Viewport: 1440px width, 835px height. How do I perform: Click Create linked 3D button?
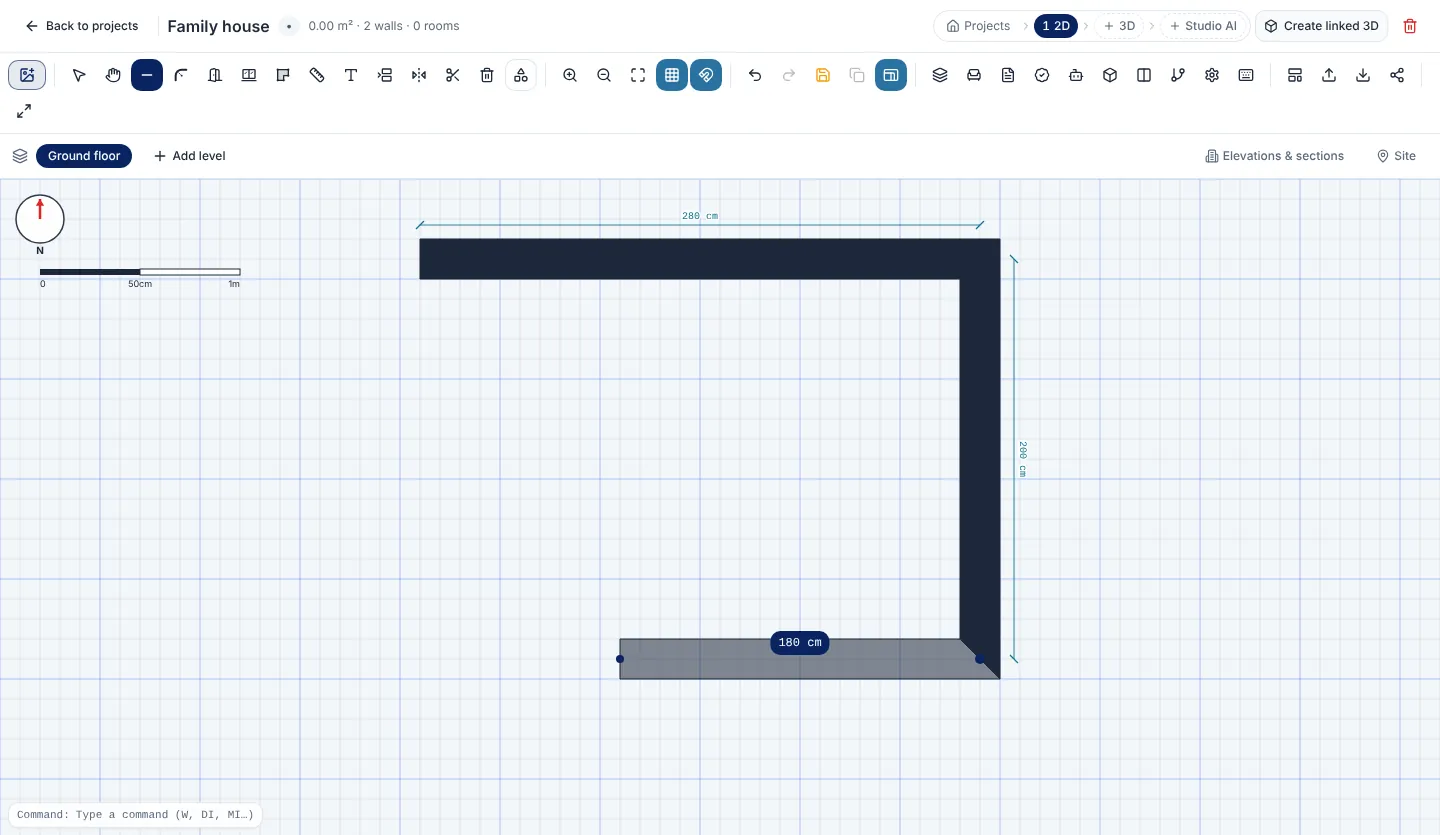click(1322, 26)
